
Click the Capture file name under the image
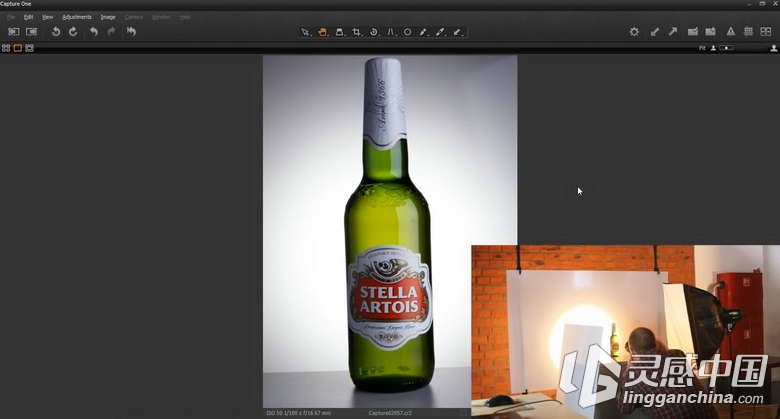coord(390,413)
